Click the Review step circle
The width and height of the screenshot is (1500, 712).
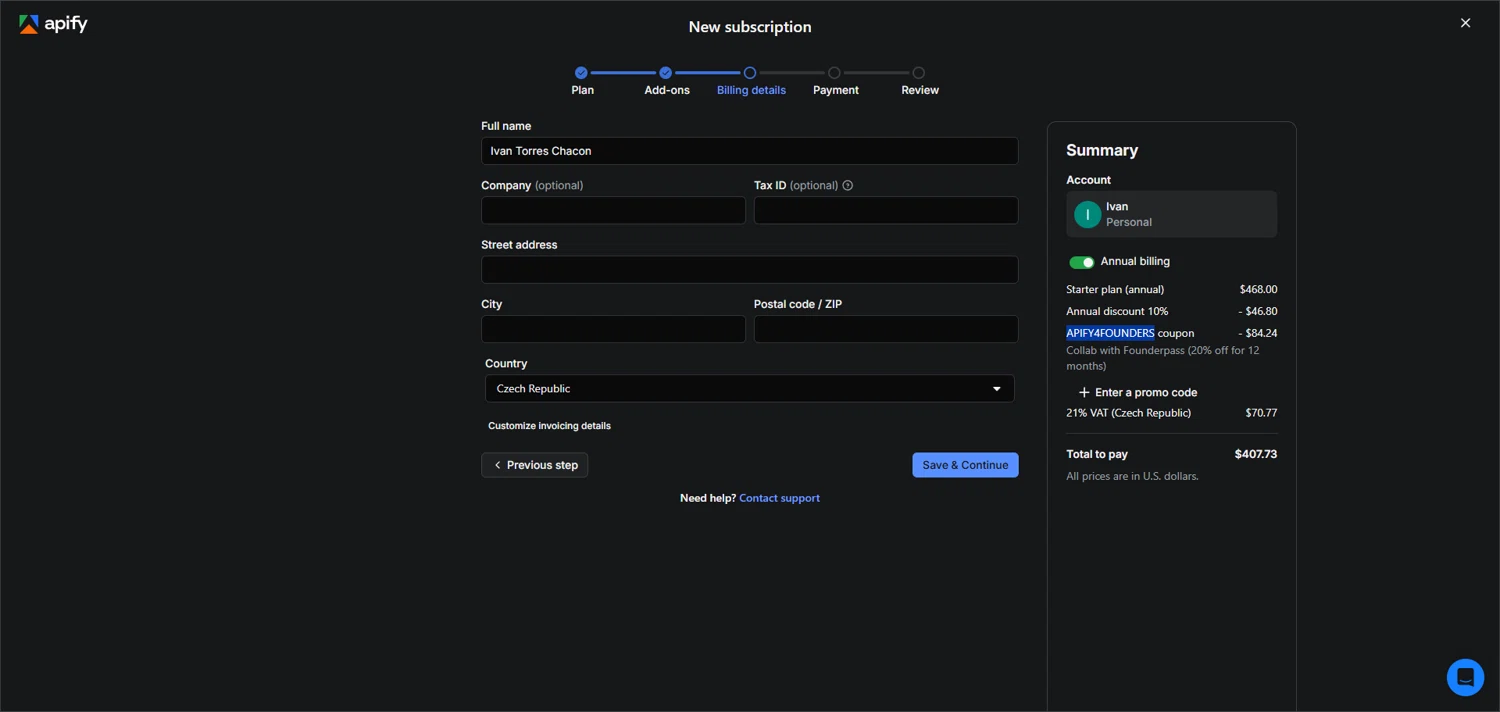pyautogui.click(x=918, y=73)
